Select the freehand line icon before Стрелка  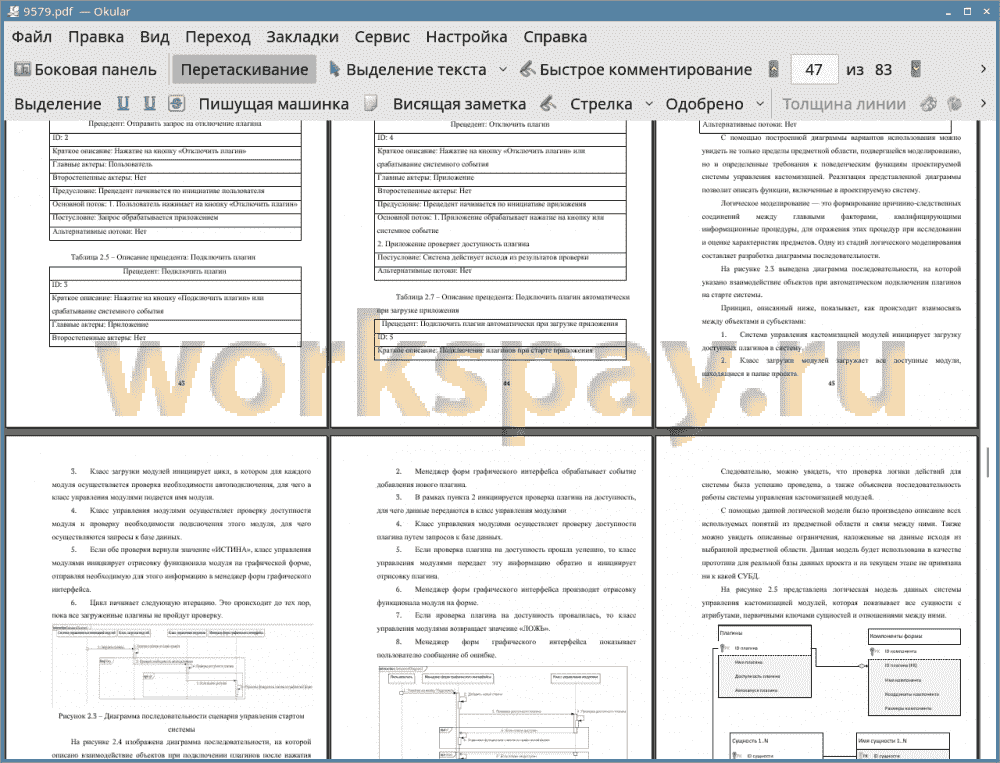pyautogui.click(x=548, y=103)
